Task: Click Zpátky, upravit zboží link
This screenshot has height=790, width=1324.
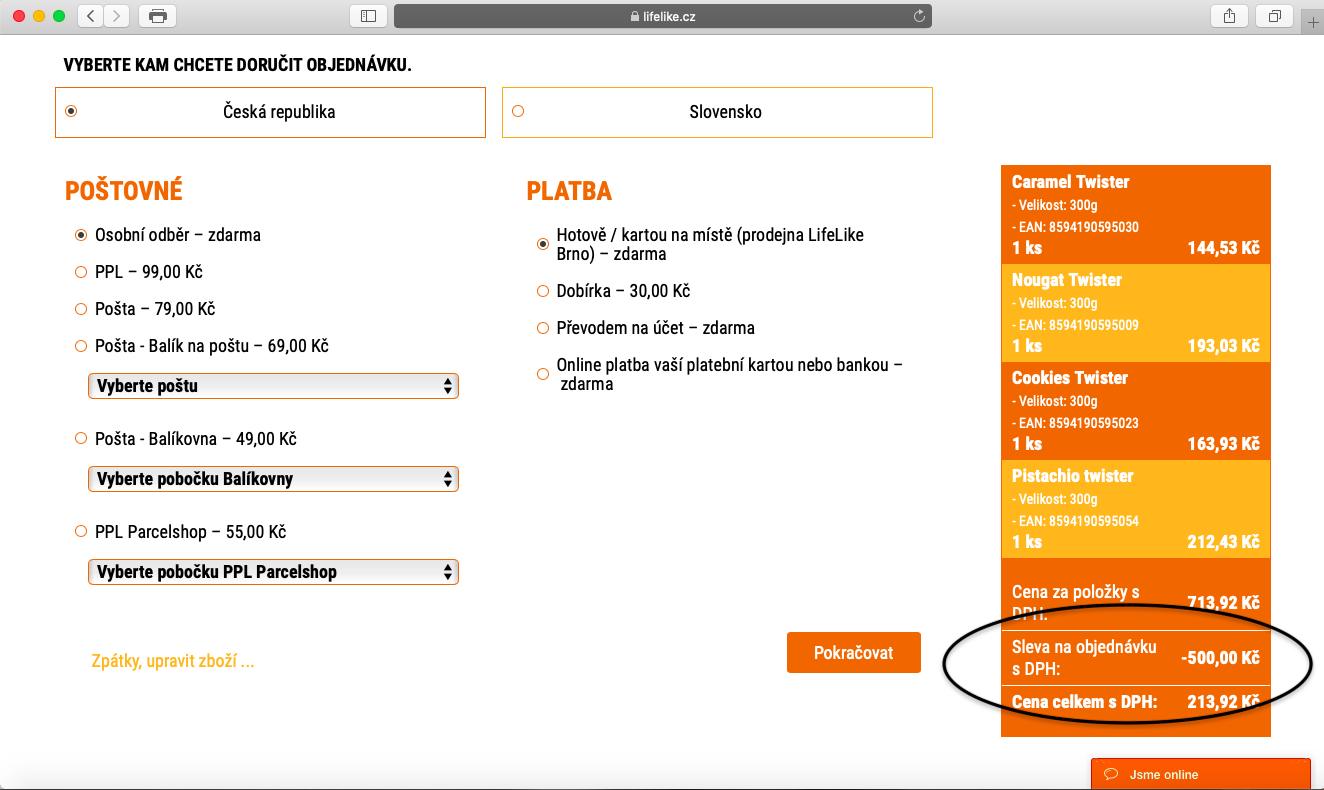Action: 172,661
